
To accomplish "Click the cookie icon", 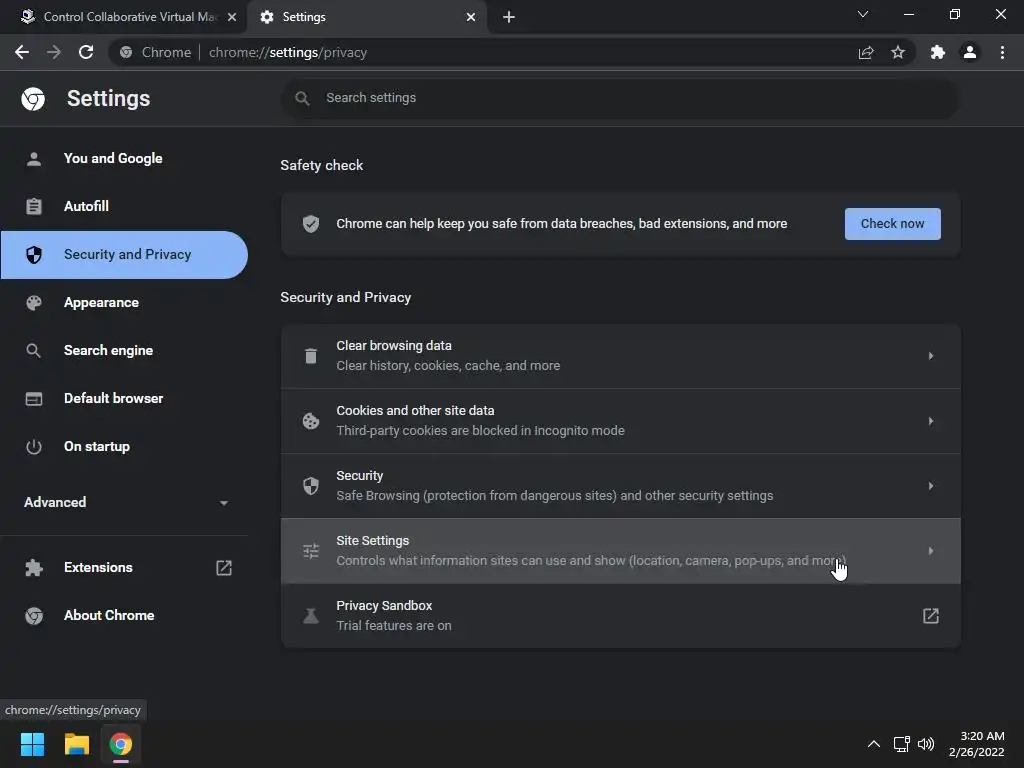I will [311, 421].
